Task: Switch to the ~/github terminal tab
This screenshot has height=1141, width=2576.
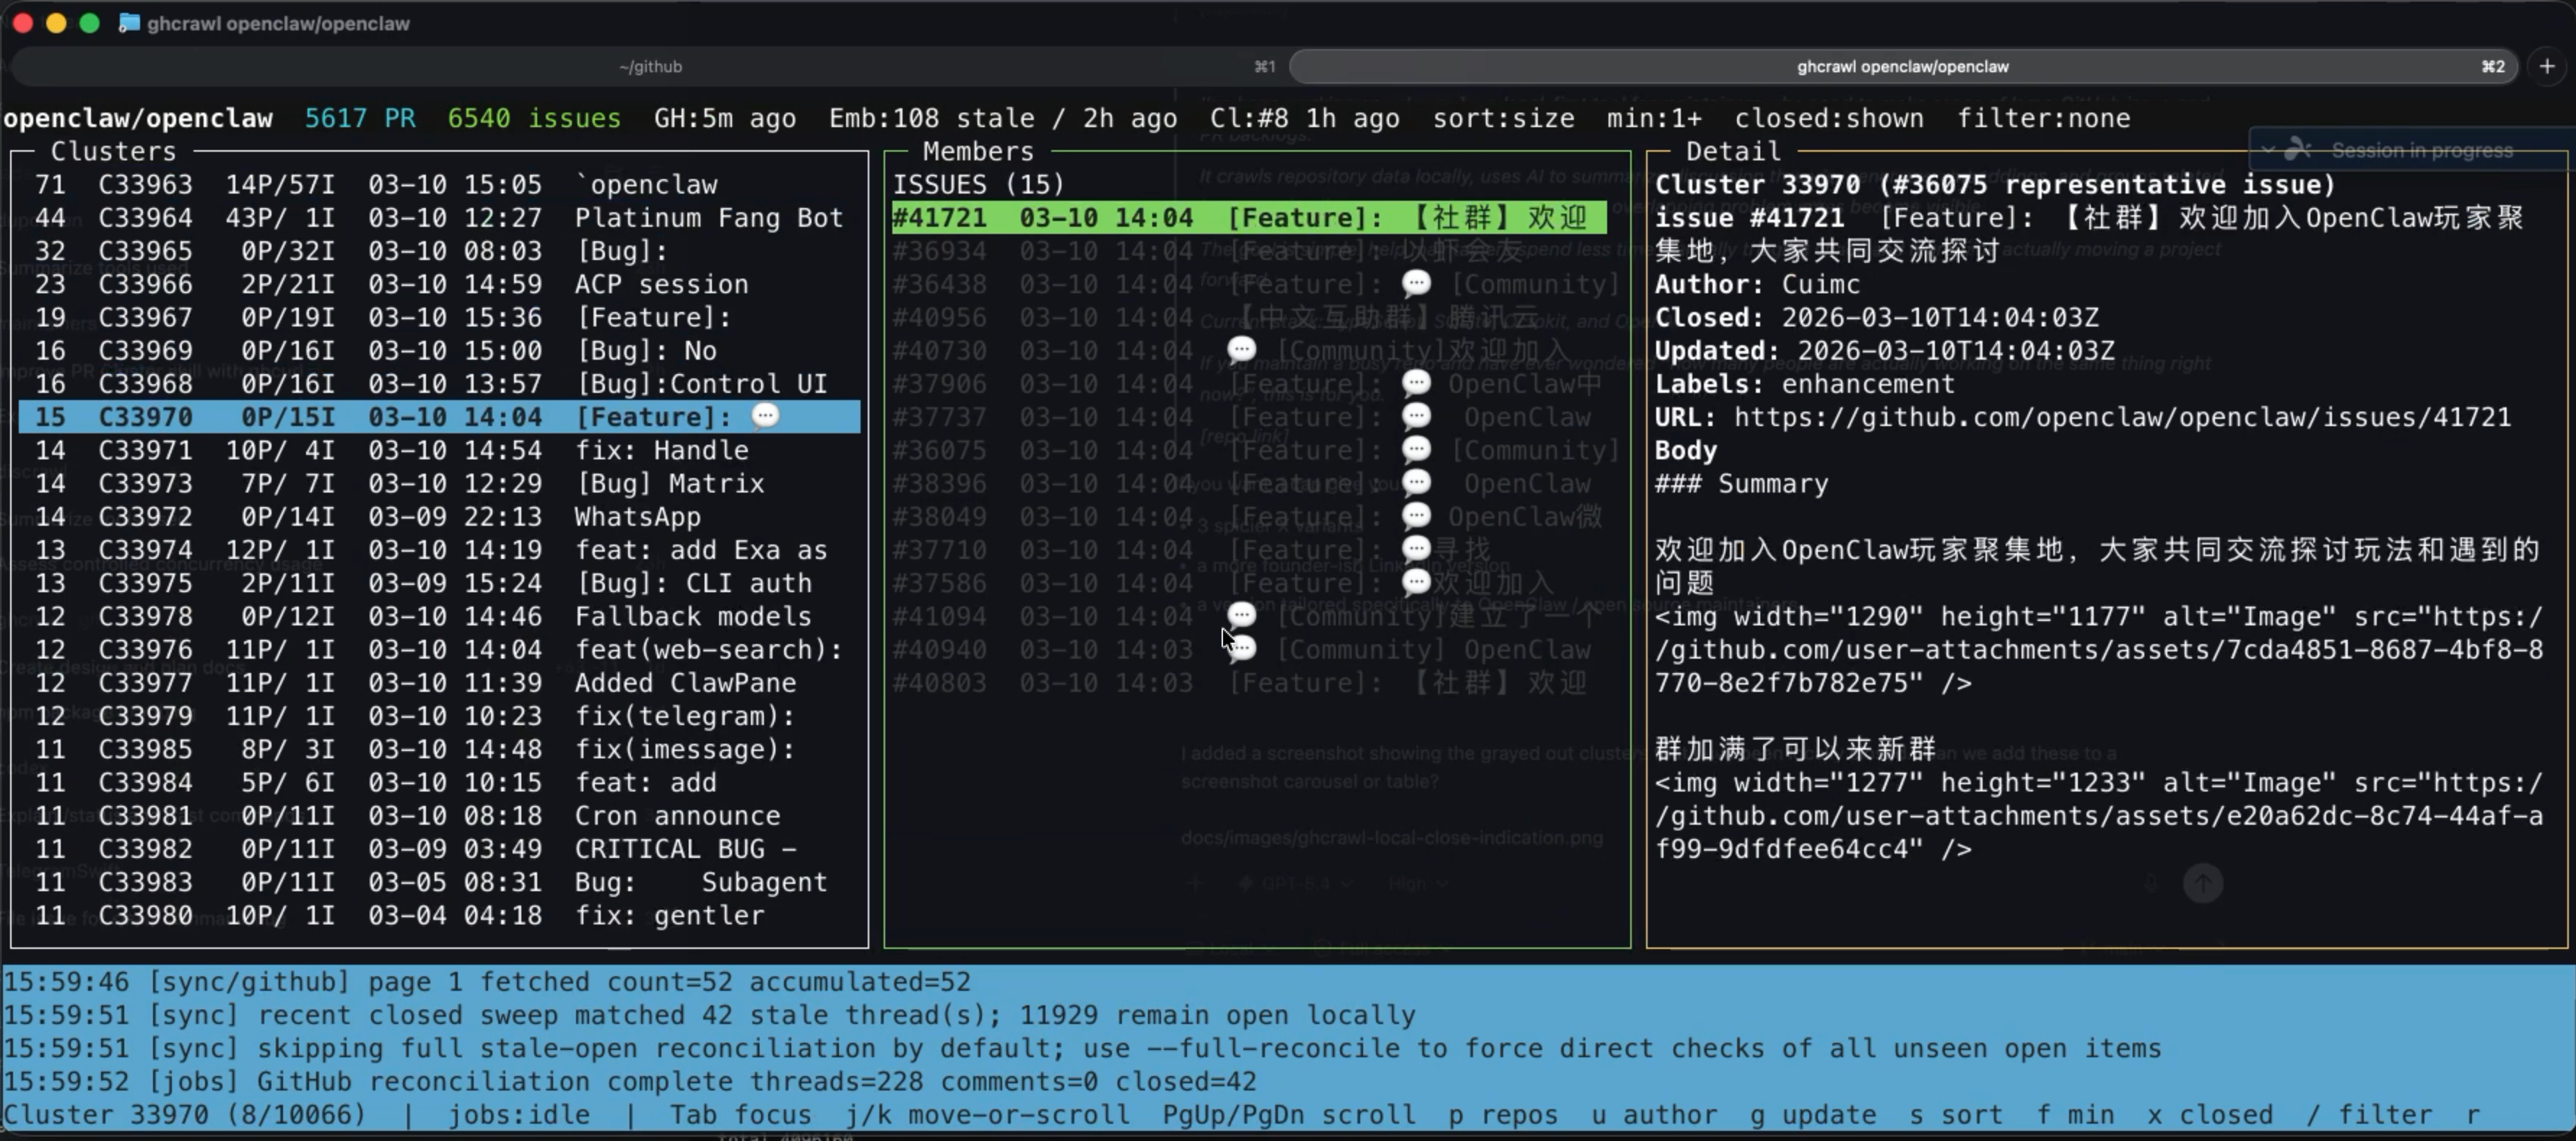Action: click(650, 66)
